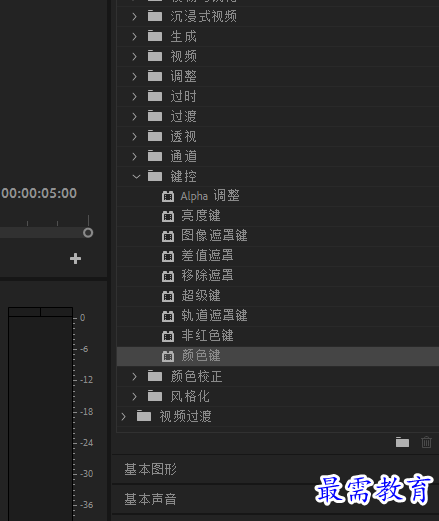The width and height of the screenshot is (439, 521).
Task: Select the 差值遮罩 label
Action: tap(207, 256)
